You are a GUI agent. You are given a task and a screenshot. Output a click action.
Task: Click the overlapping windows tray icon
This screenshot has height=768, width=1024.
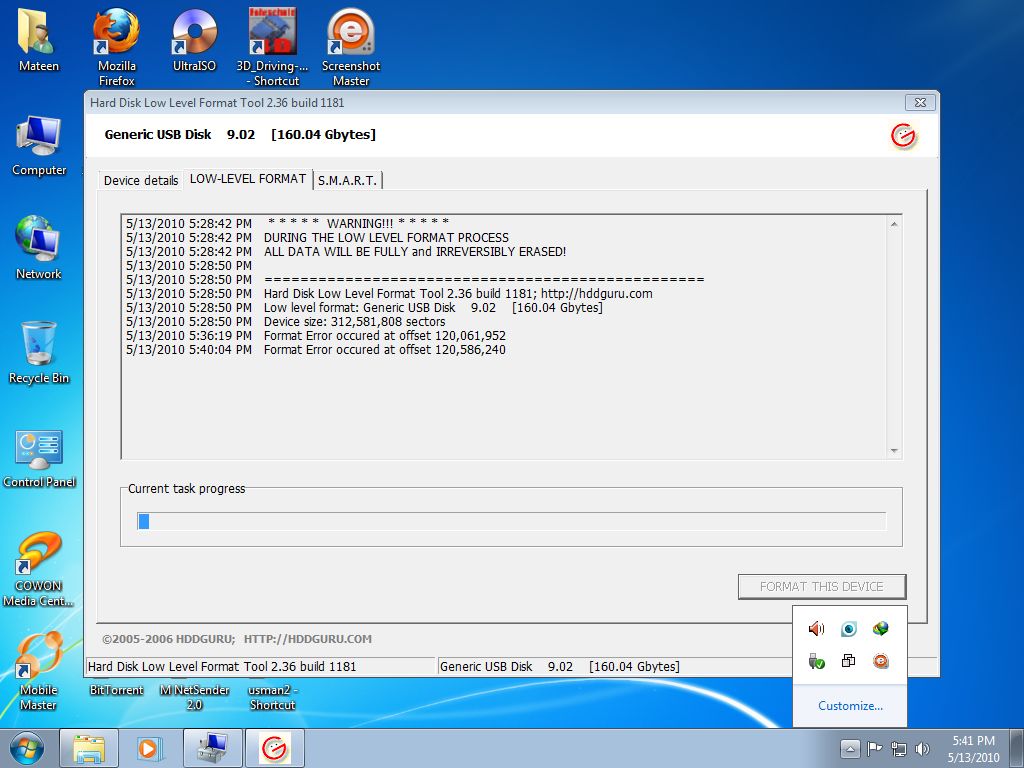(848, 662)
